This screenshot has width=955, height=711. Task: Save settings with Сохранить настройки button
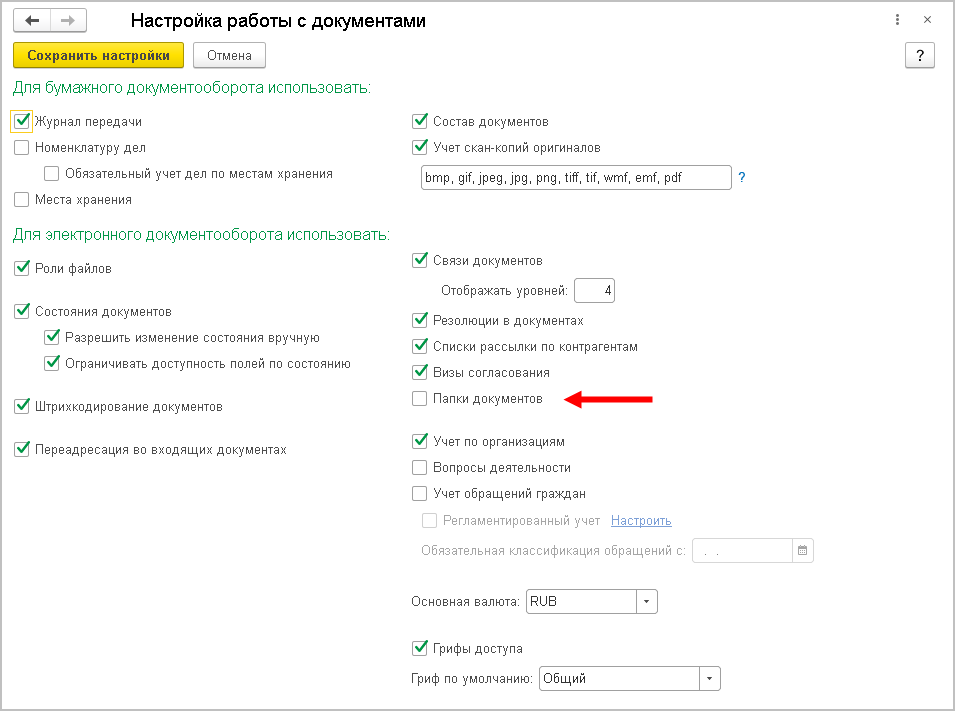click(99, 55)
